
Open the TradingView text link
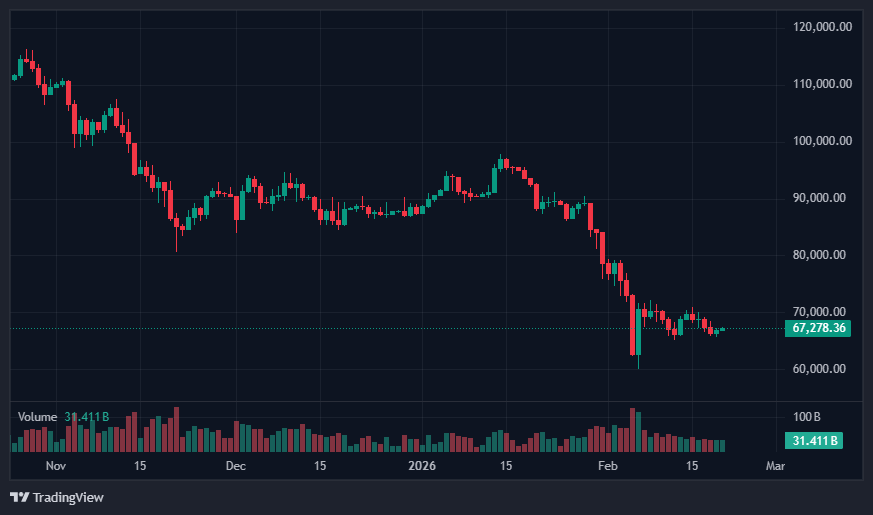68,497
